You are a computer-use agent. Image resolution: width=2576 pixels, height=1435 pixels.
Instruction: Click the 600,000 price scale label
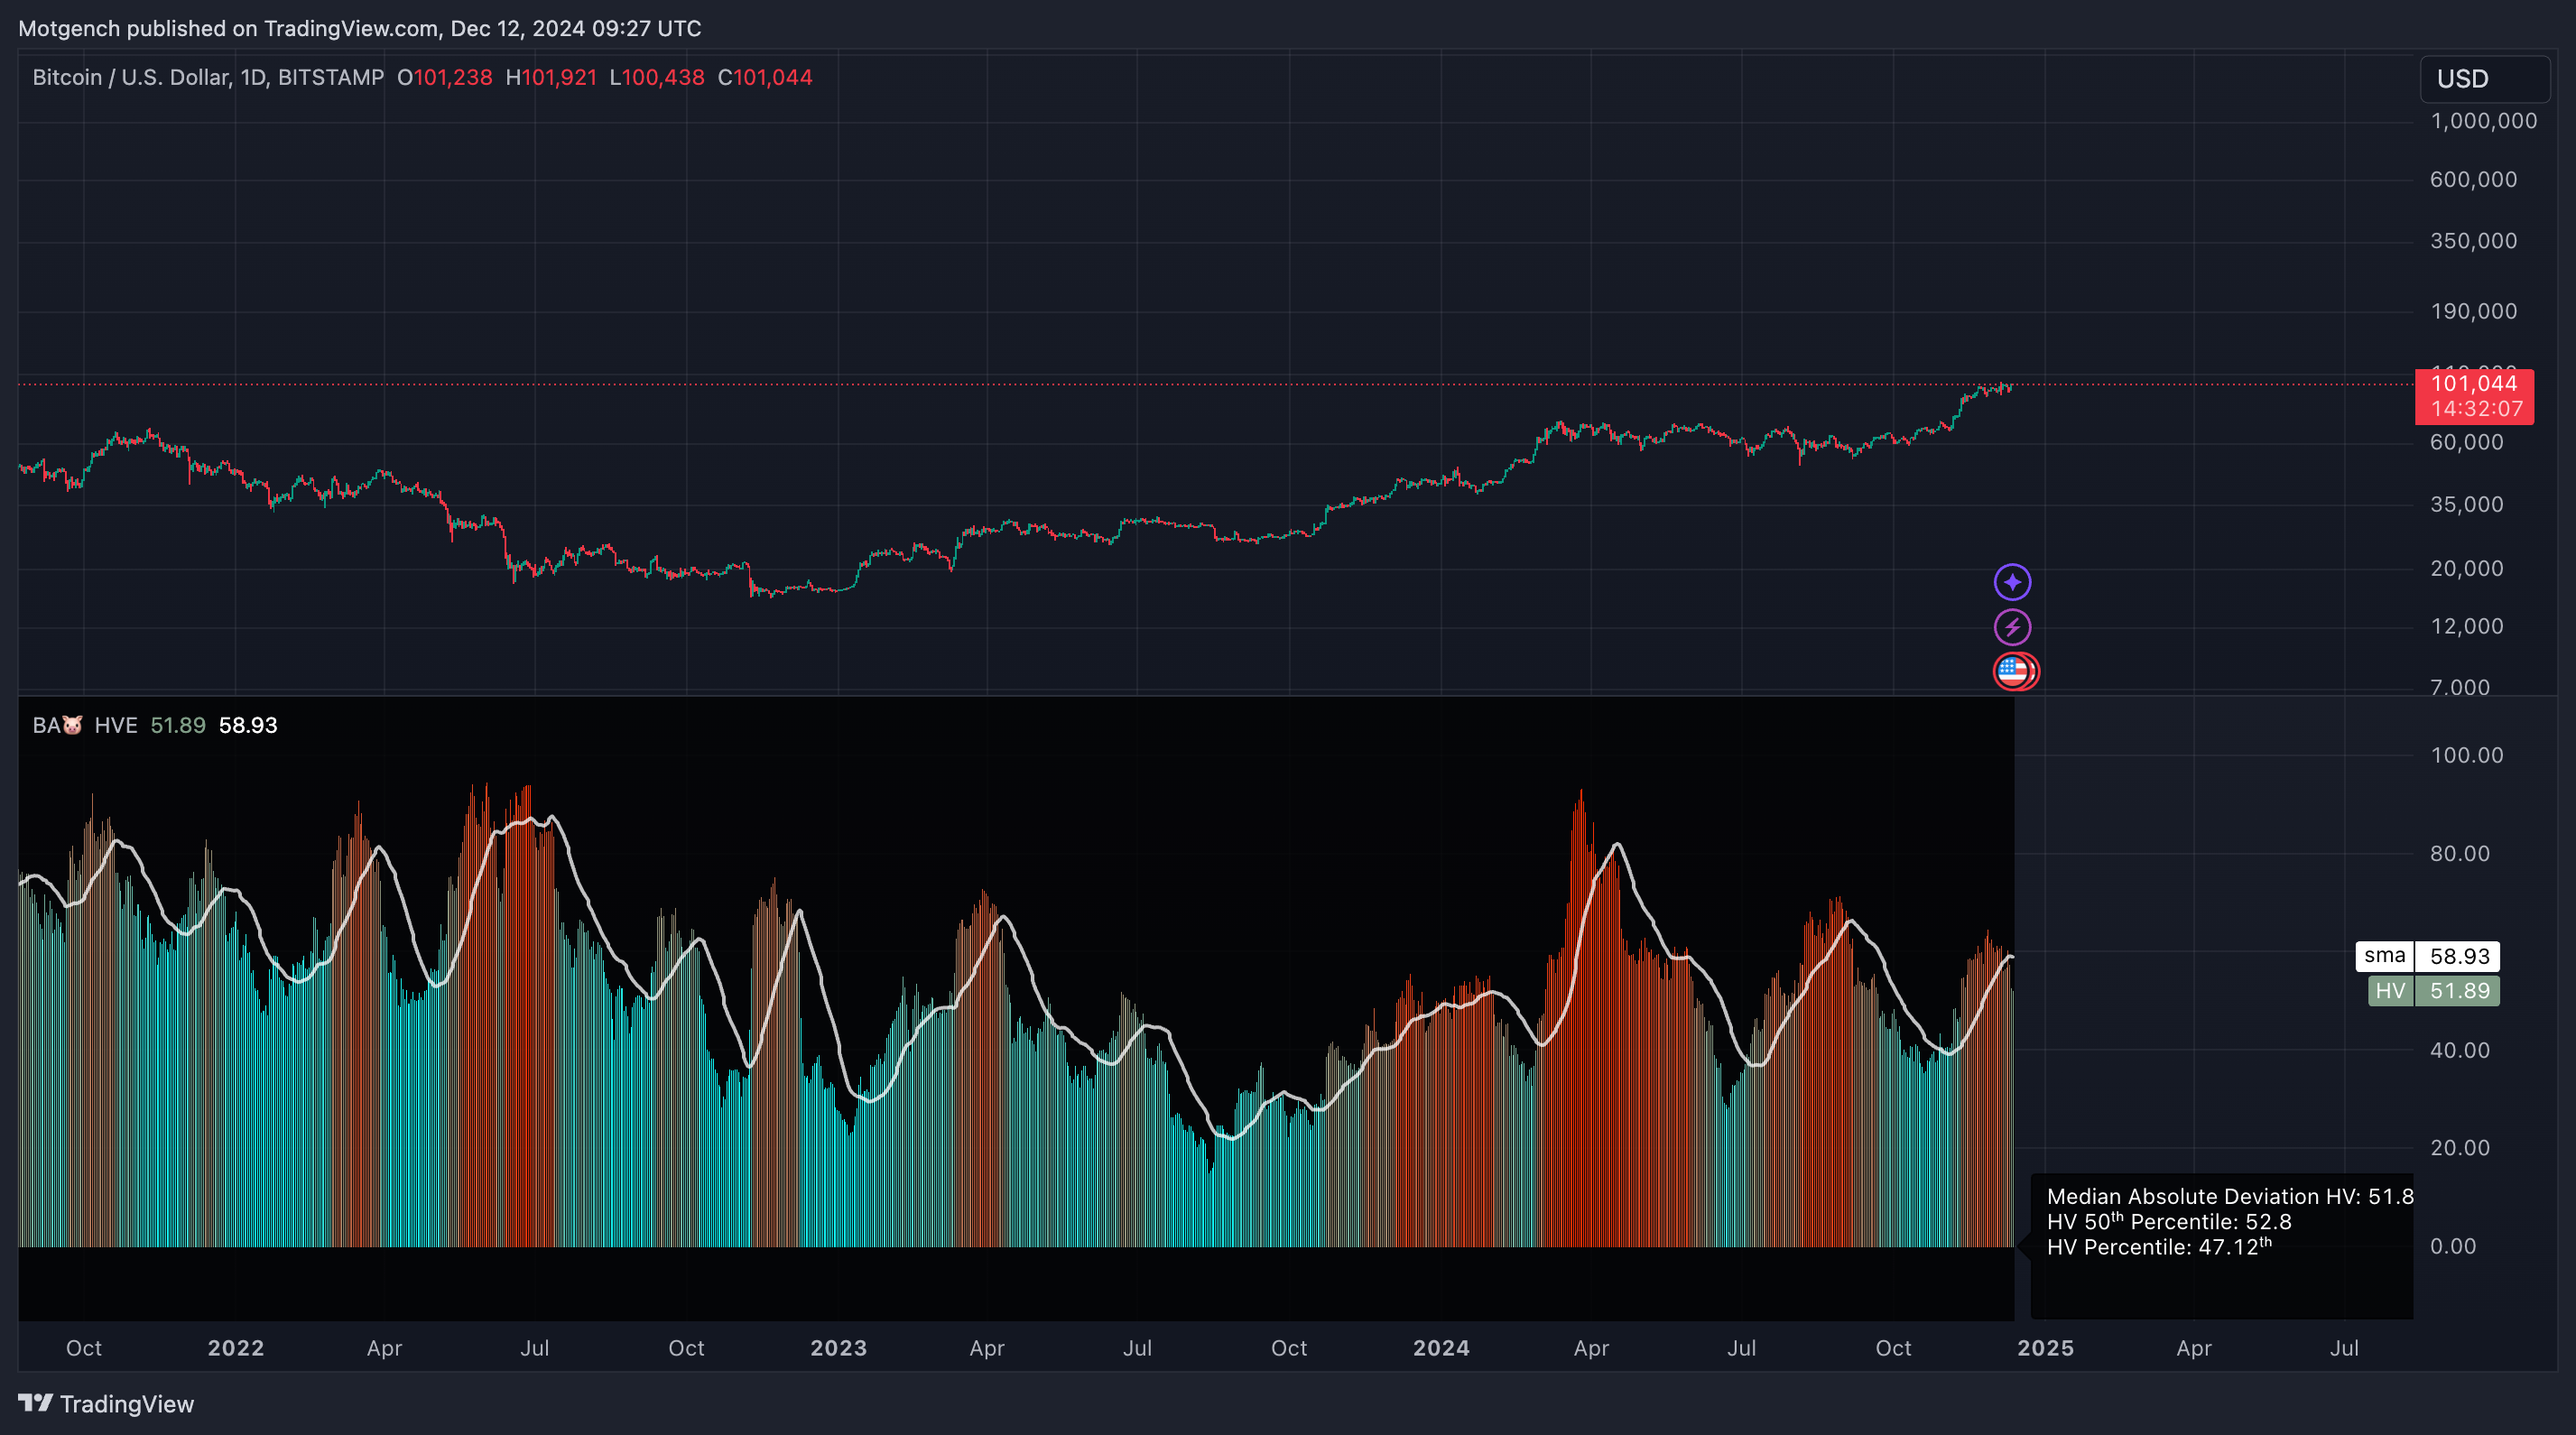pos(2474,180)
